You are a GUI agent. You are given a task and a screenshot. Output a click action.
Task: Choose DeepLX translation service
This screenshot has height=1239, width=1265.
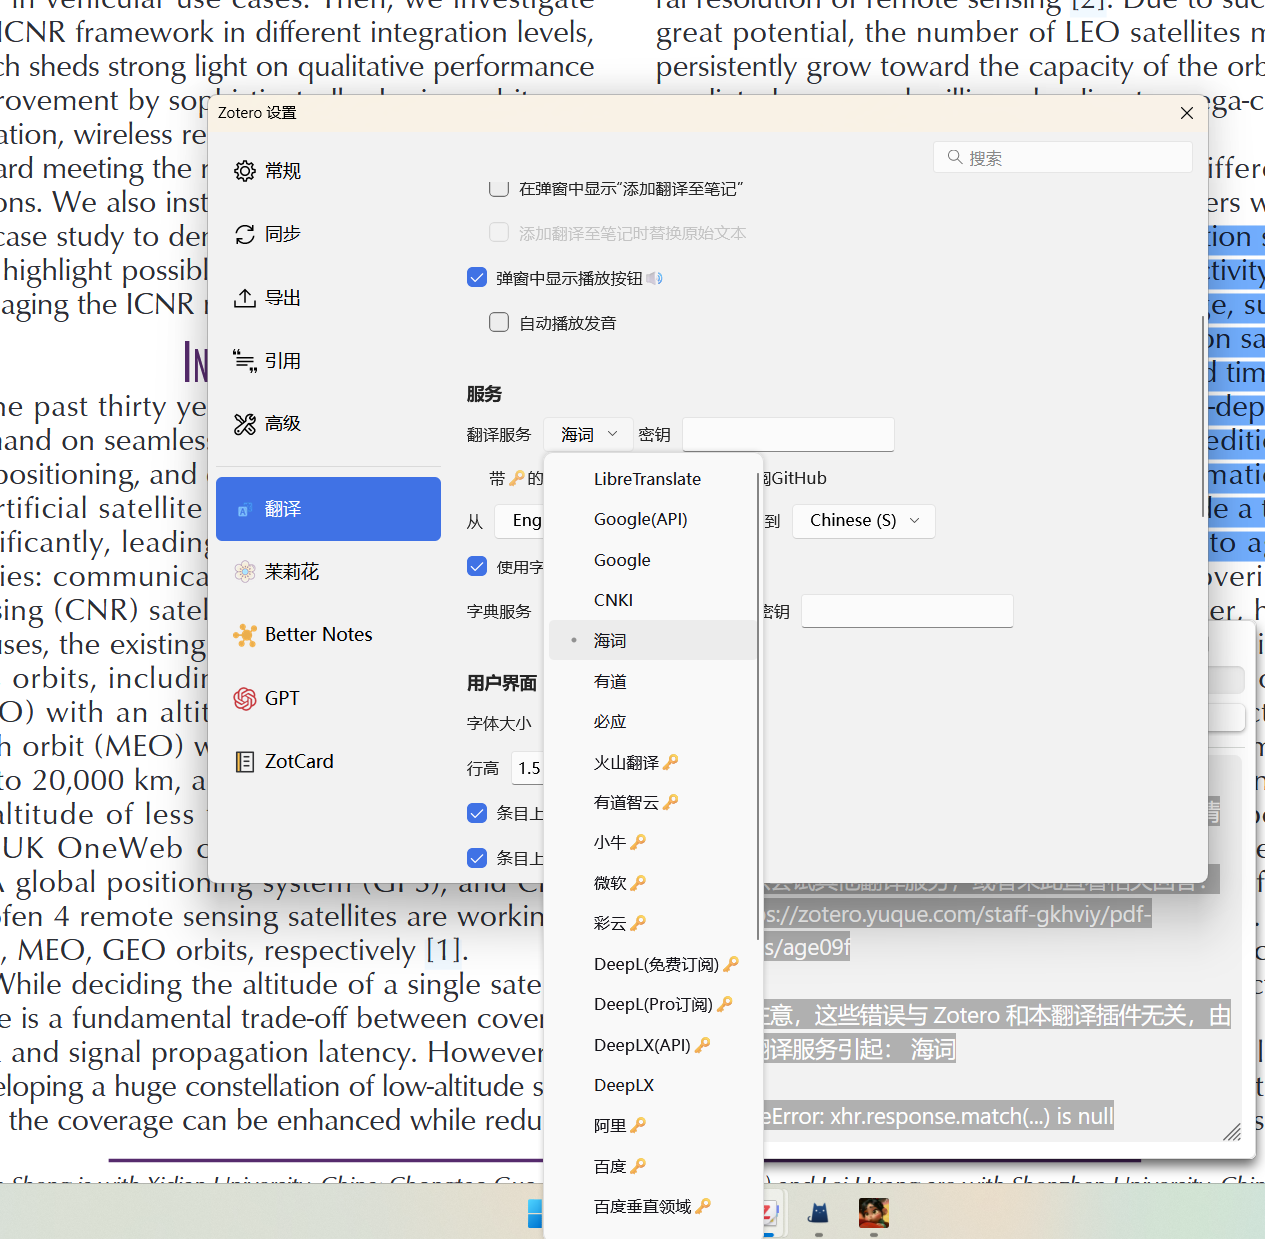(x=652, y=1085)
